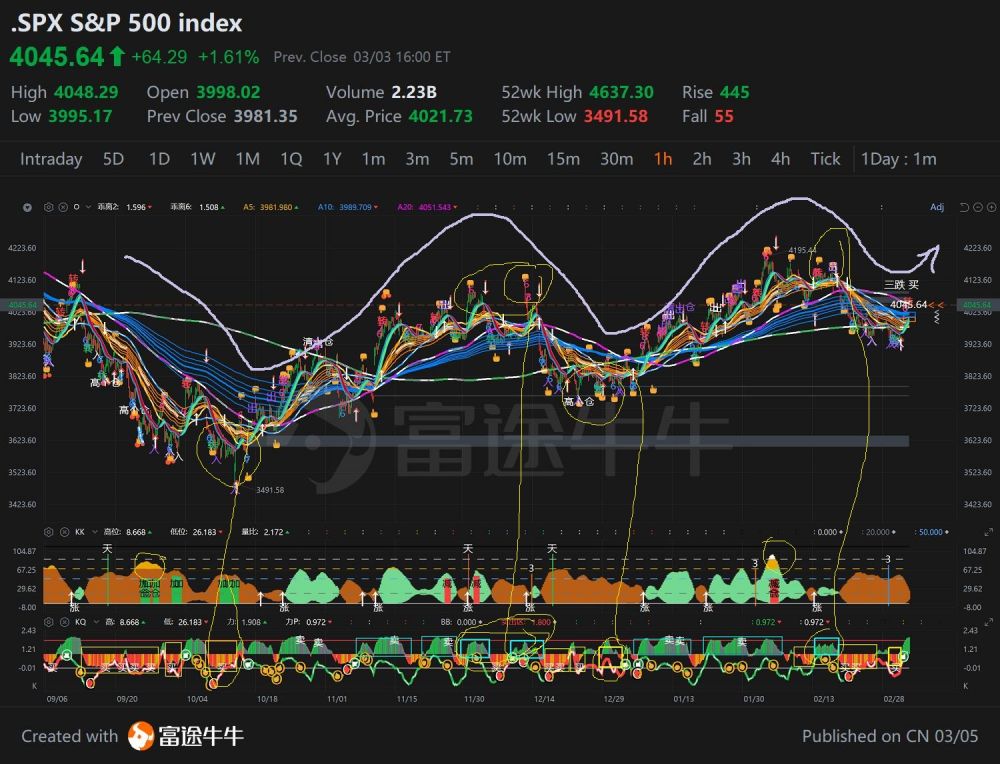
Task: Expand the KQ indicator dropdown
Action: coord(94,622)
